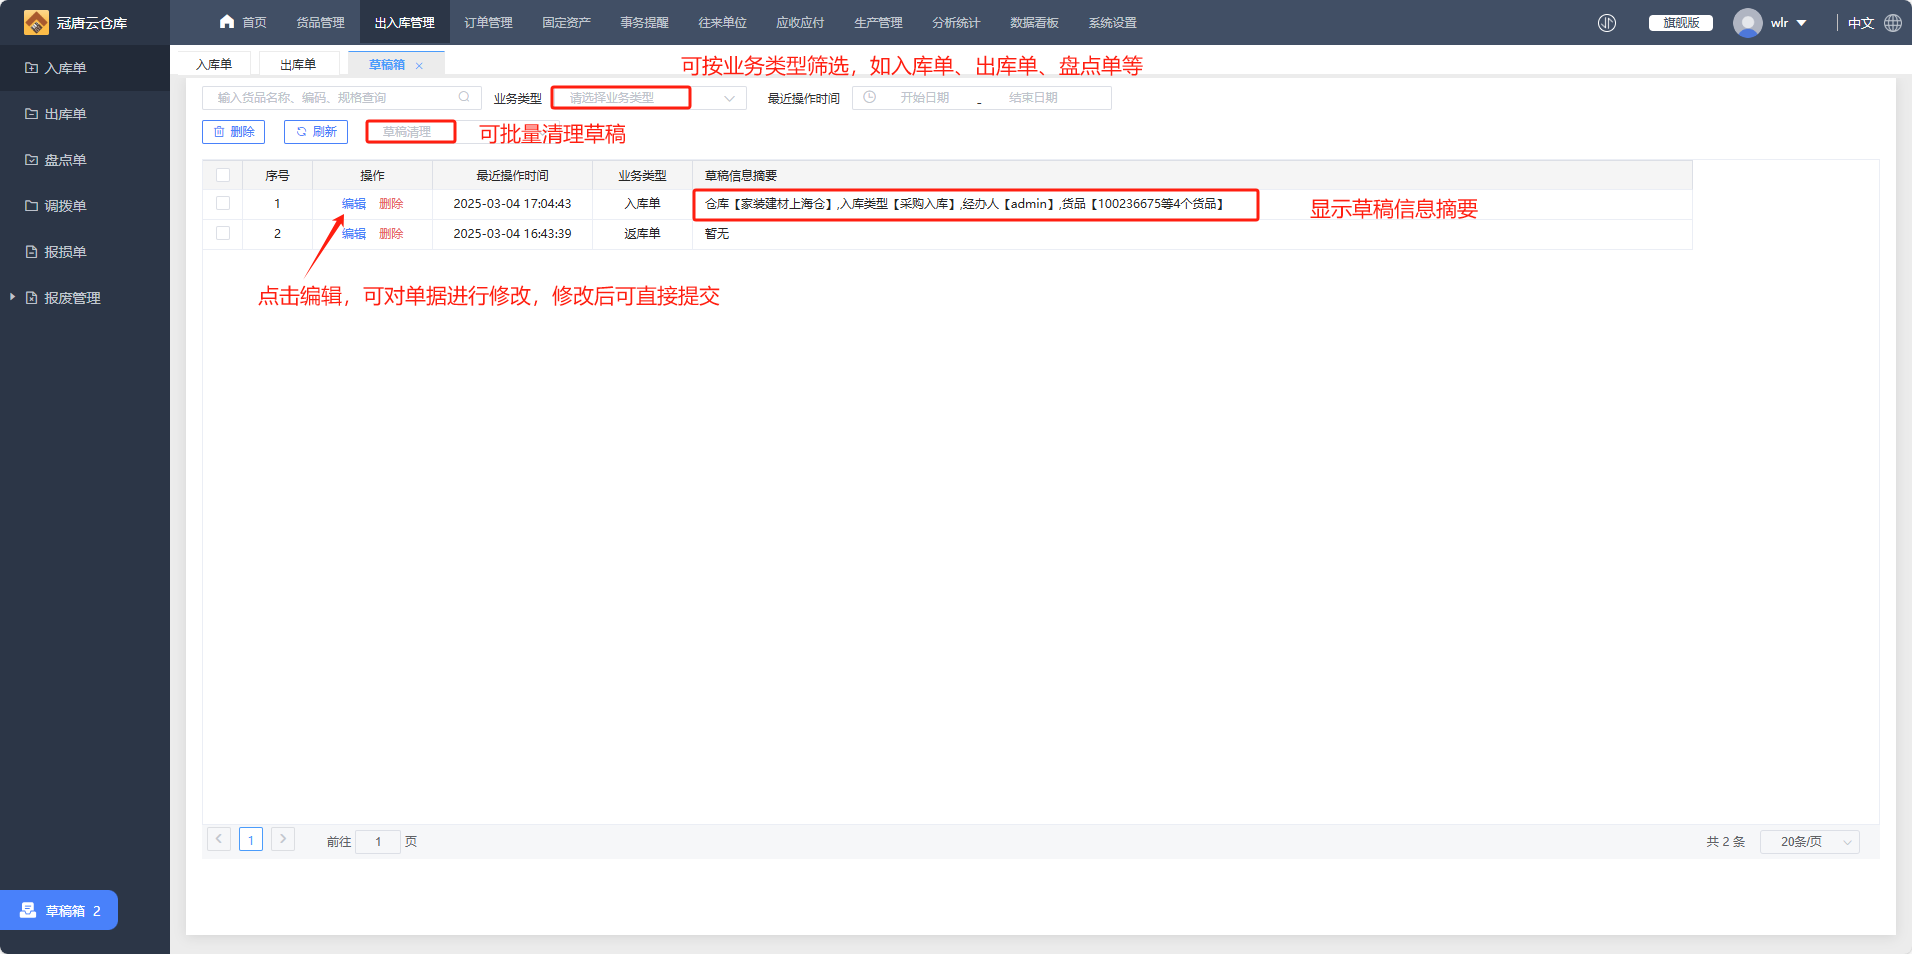Open the 首页 home icon
The image size is (1912, 954).
(227, 22)
